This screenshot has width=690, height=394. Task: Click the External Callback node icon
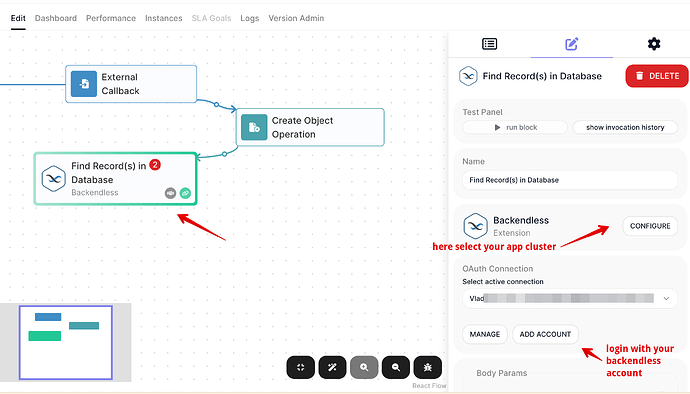coord(84,84)
